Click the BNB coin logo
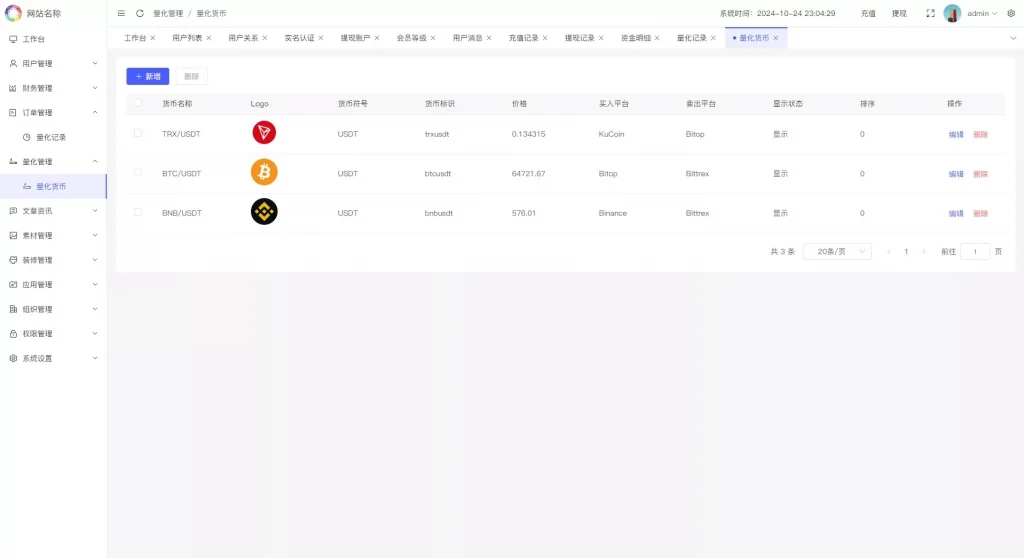This screenshot has height=558, width=1024. point(264,212)
